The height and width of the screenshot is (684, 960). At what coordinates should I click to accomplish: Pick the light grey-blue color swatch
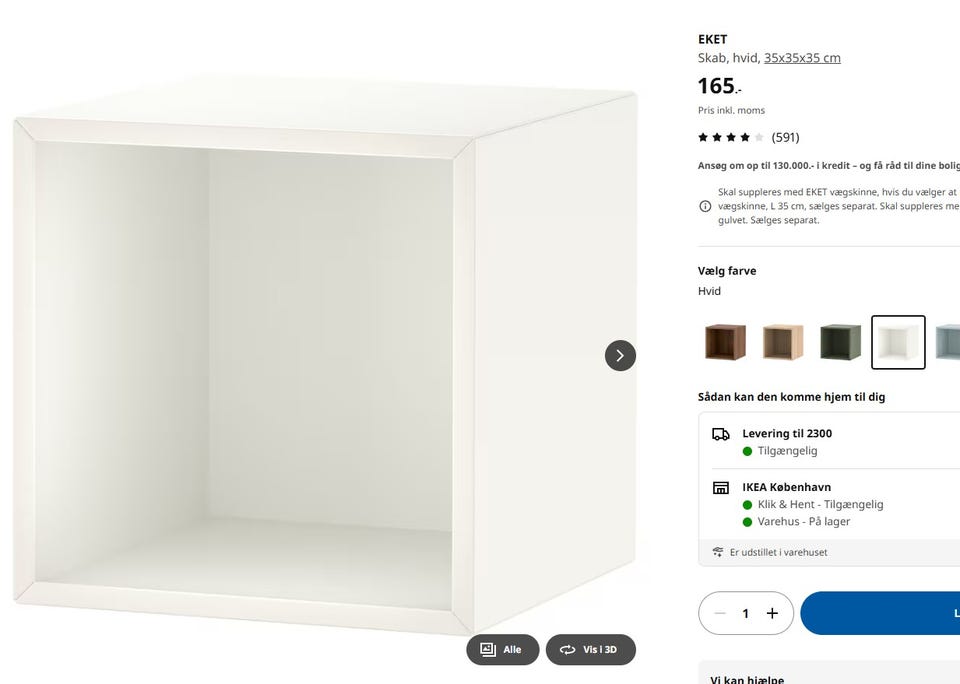(x=947, y=342)
